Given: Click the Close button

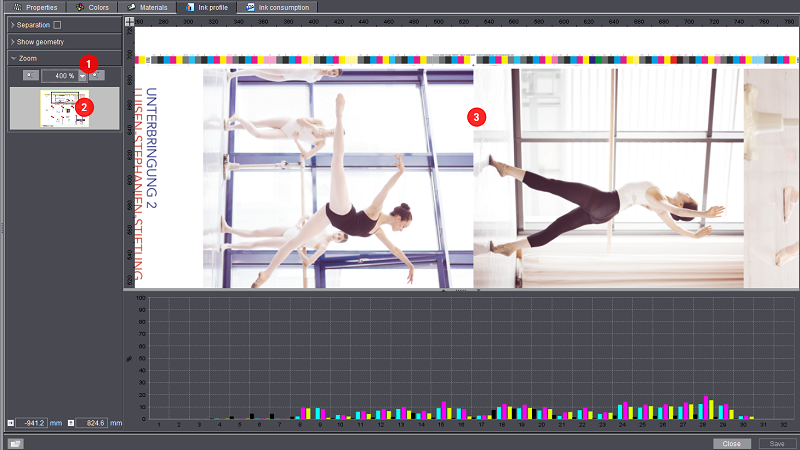Looking at the screenshot, I should tap(732, 443).
